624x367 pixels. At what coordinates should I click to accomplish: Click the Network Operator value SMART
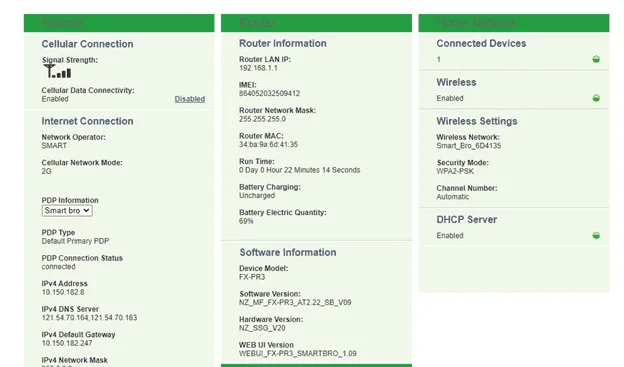tap(54, 146)
